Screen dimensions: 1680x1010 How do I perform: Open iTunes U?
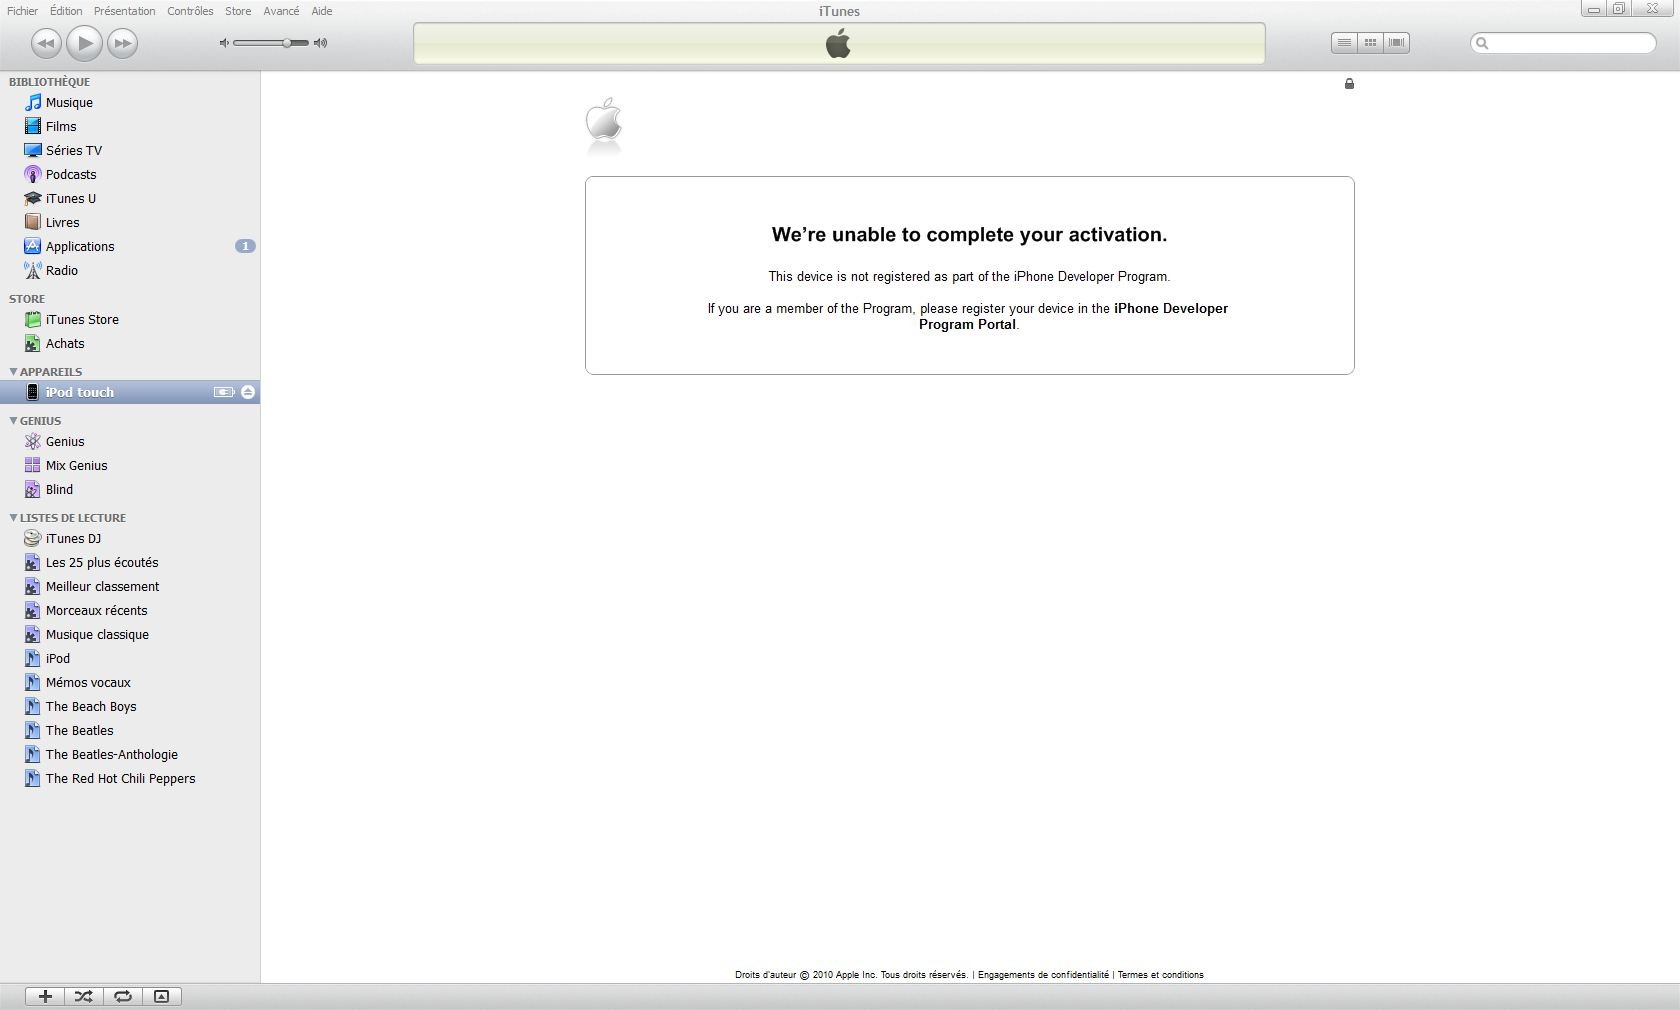[130, 199]
